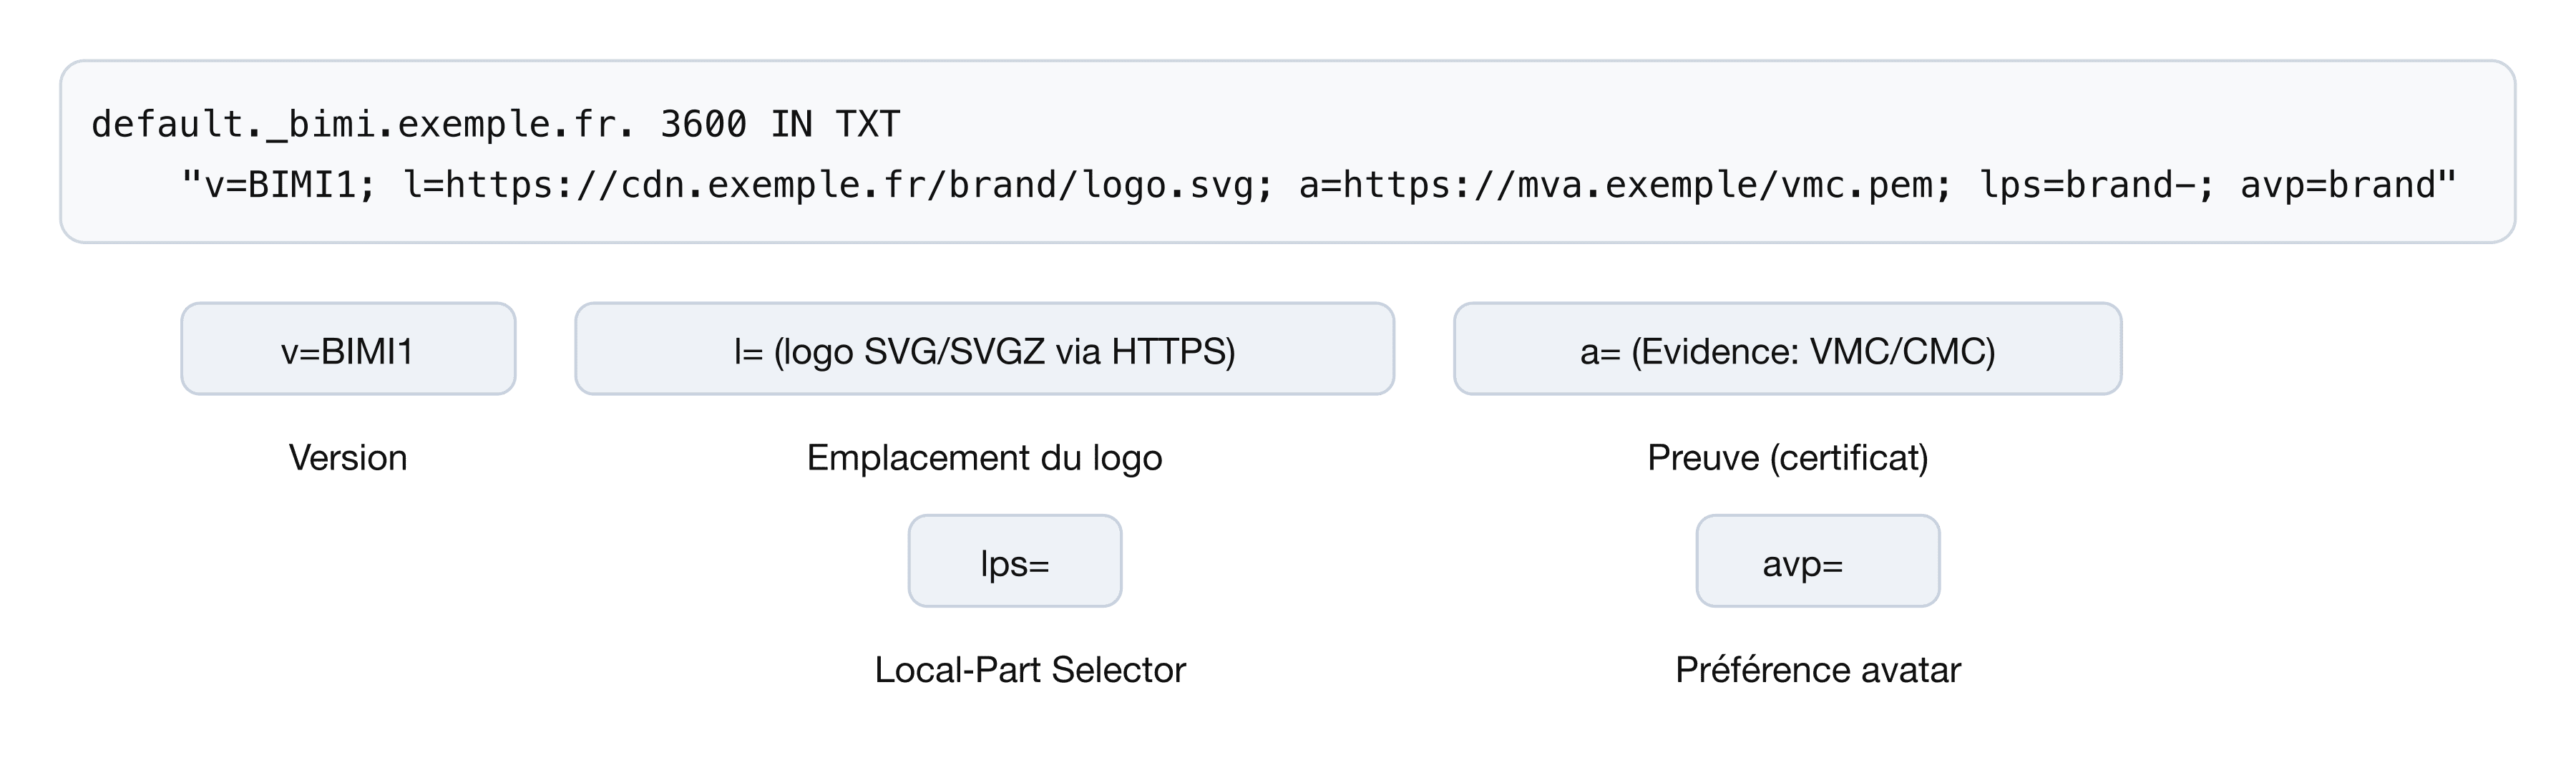Select the IN class in the record
The height and width of the screenshot is (758, 2576).
[x=791, y=125]
